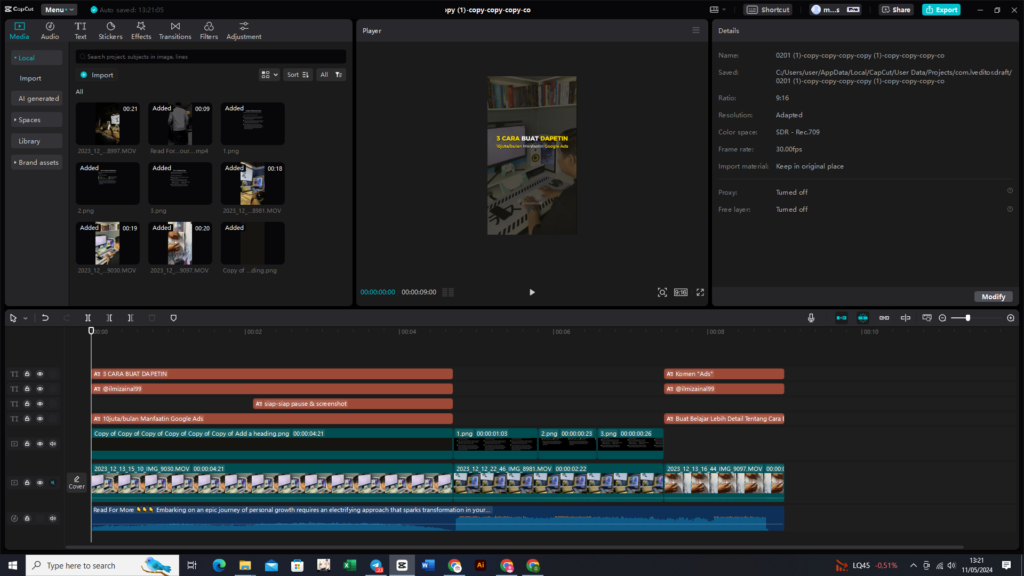The height and width of the screenshot is (576, 1024).
Task: Click the Export button
Action: [941, 9]
